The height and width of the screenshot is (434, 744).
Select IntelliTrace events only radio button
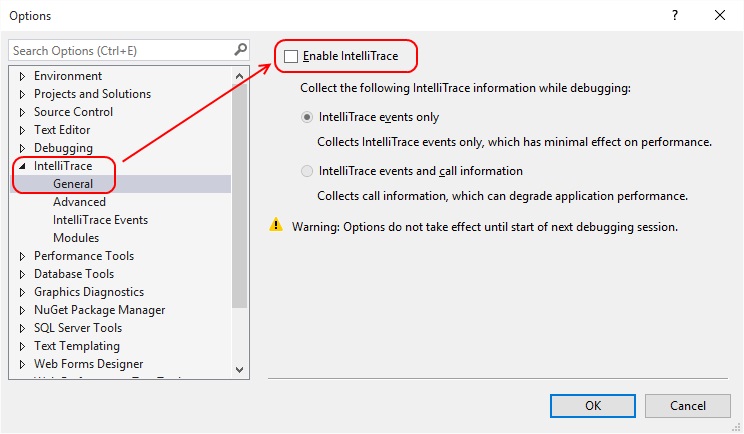pos(307,118)
